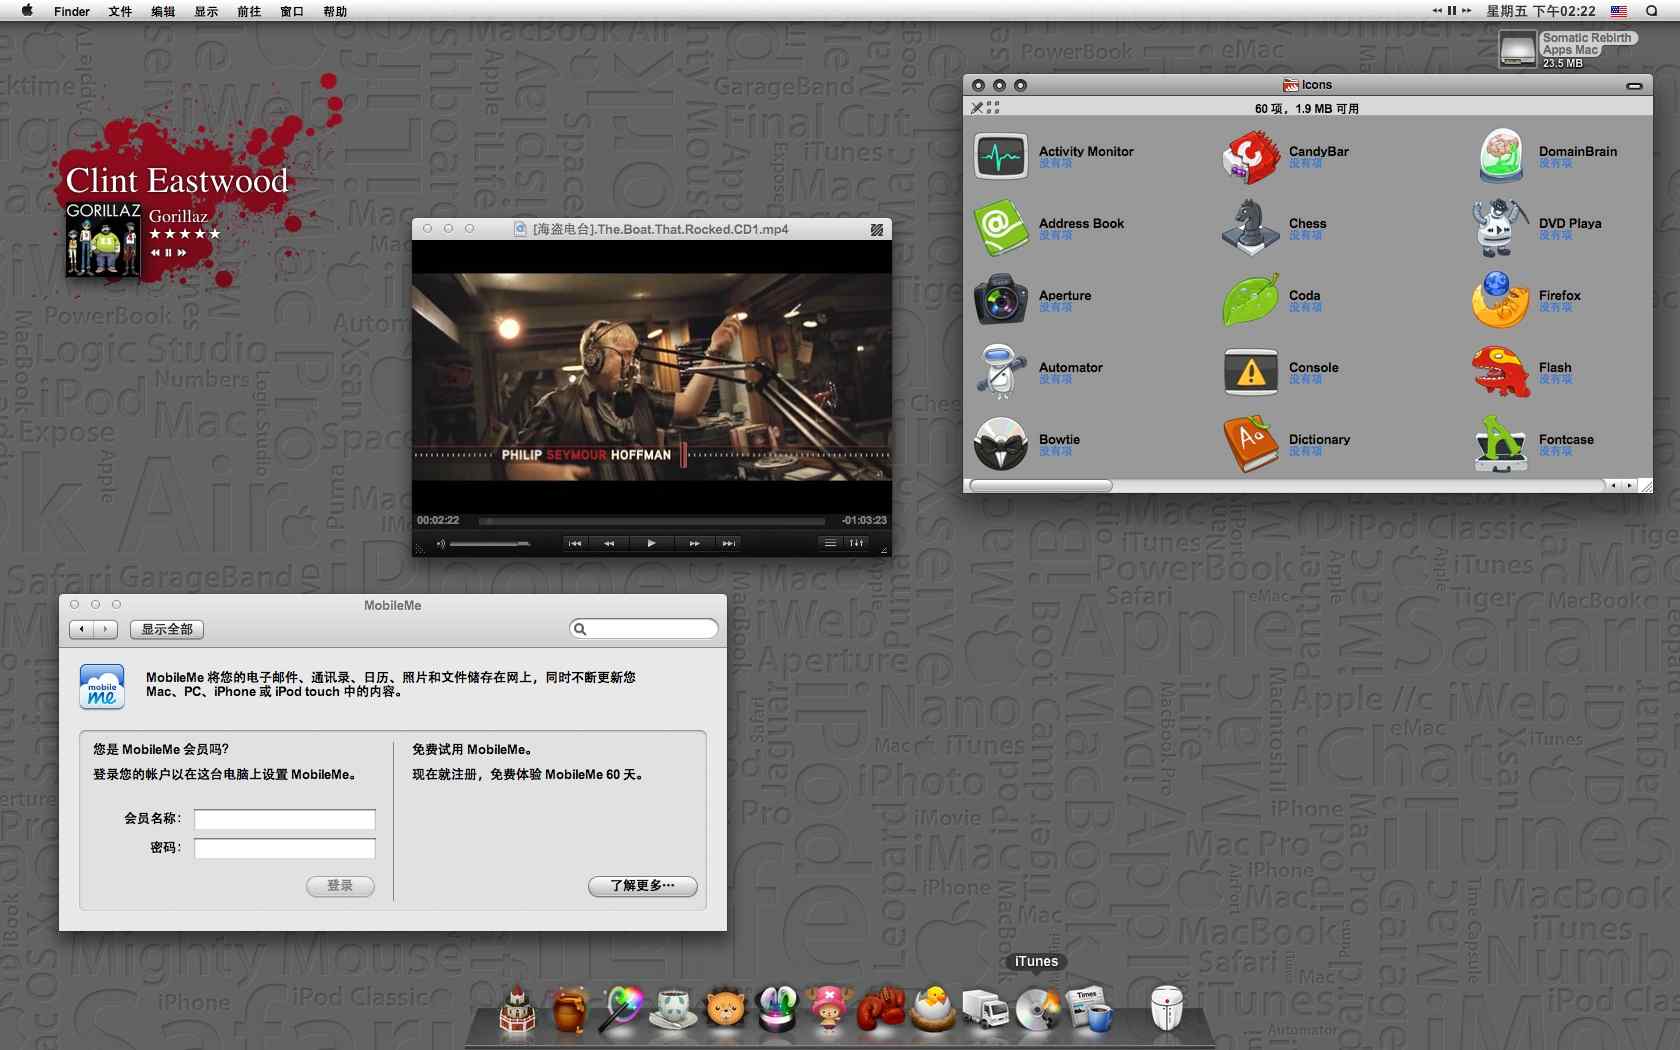Screen dimensions: 1680x1050
Task: Toggle the video window fullscreen icon
Action: (877, 230)
